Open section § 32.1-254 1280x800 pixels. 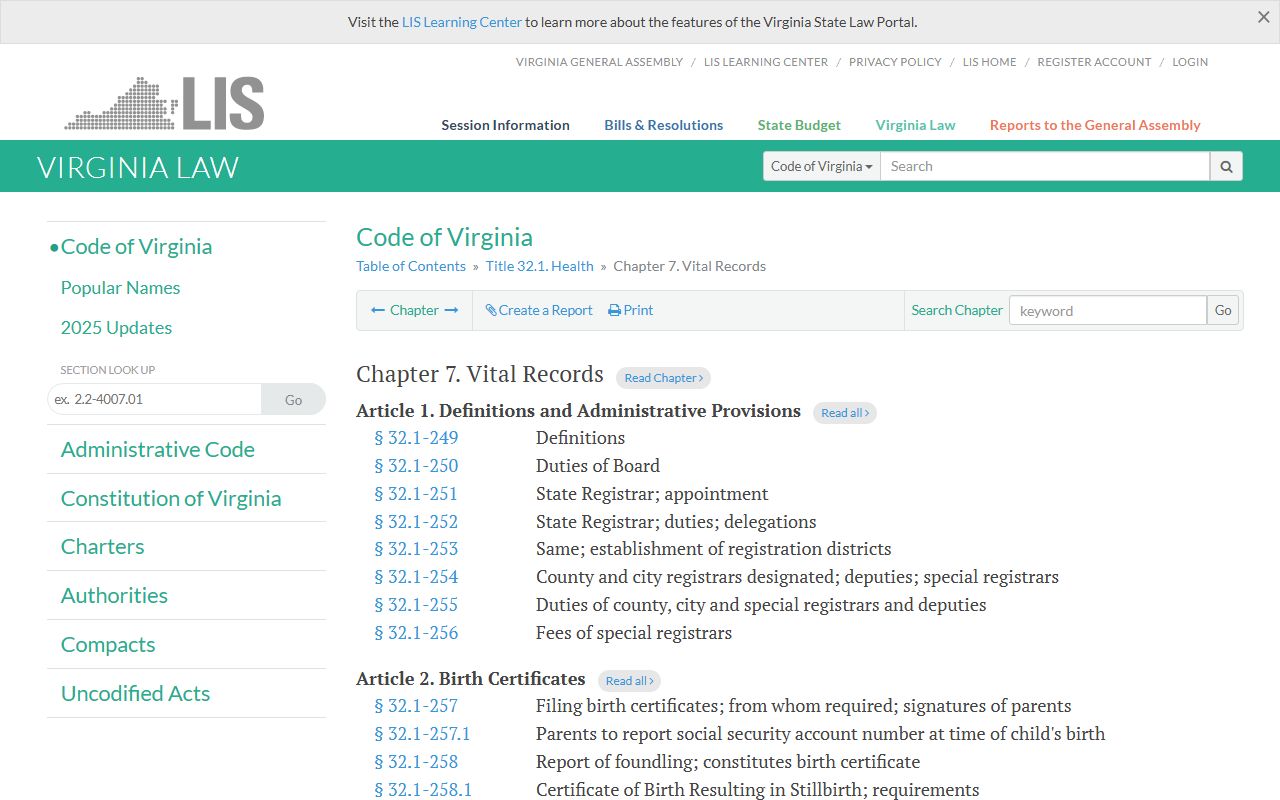click(416, 577)
